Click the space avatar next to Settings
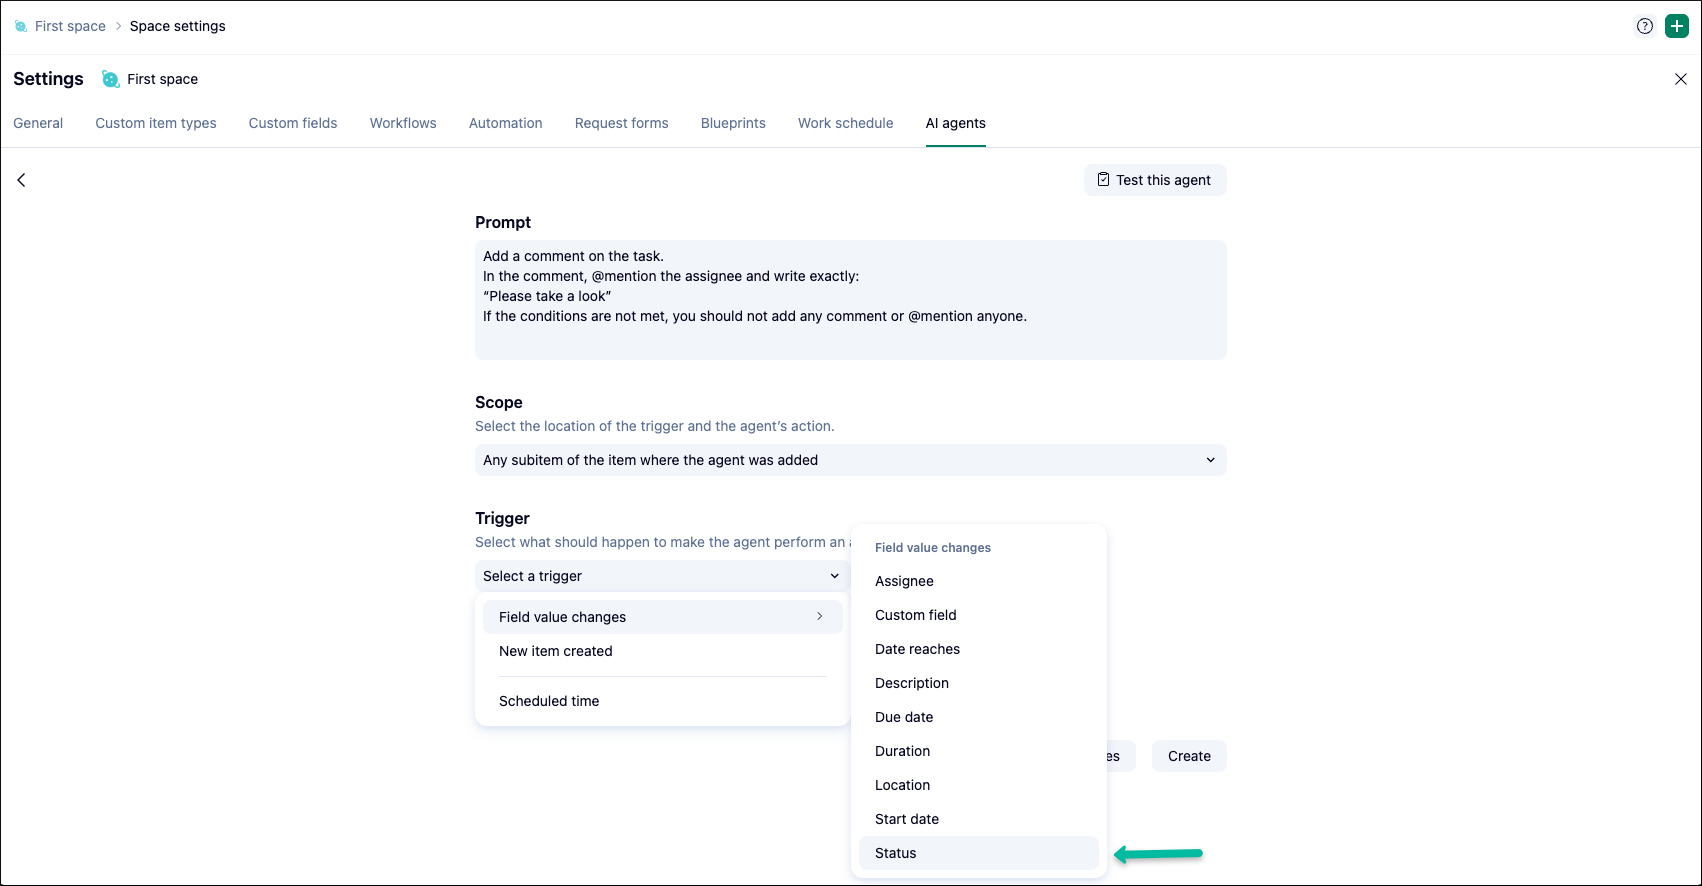The height and width of the screenshot is (886, 1702). [110, 79]
